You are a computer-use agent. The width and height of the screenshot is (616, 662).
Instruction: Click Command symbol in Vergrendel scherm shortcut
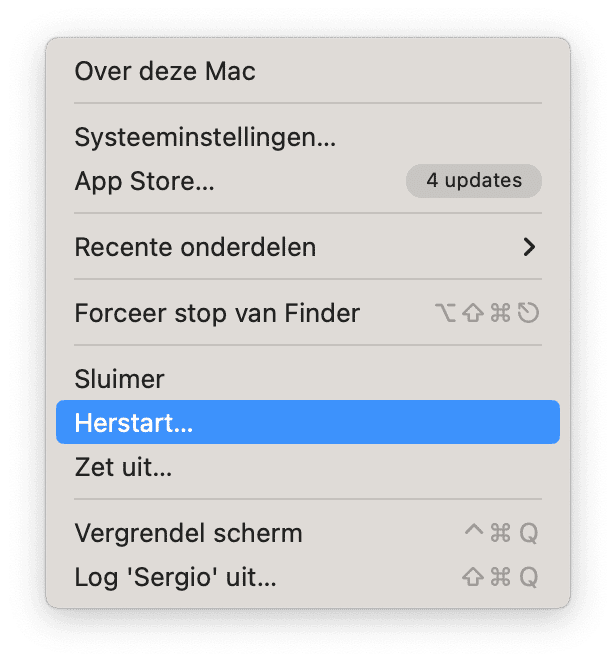click(x=500, y=533)
